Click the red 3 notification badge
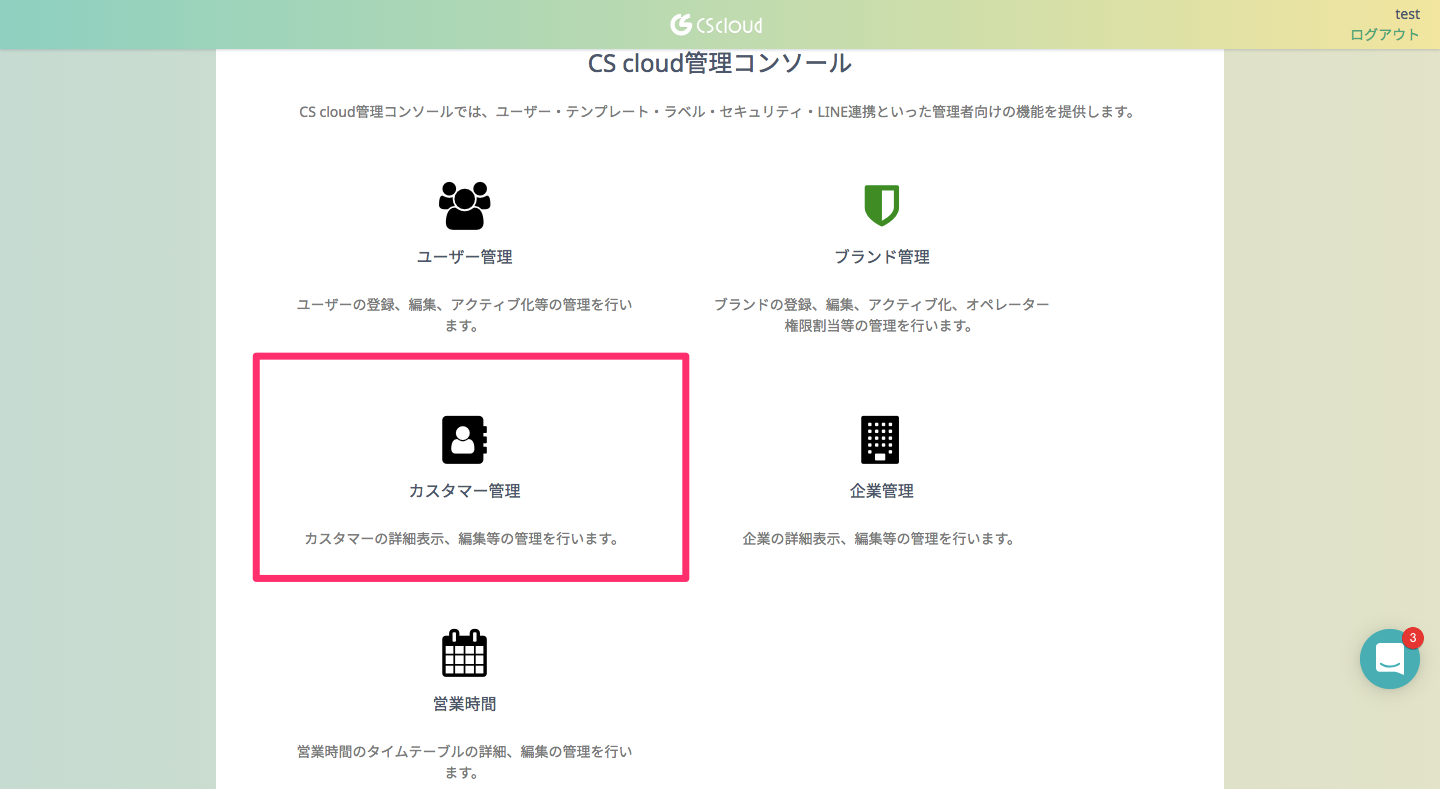The width and height of the screenshot is (1440, 789). point(1412,638)
